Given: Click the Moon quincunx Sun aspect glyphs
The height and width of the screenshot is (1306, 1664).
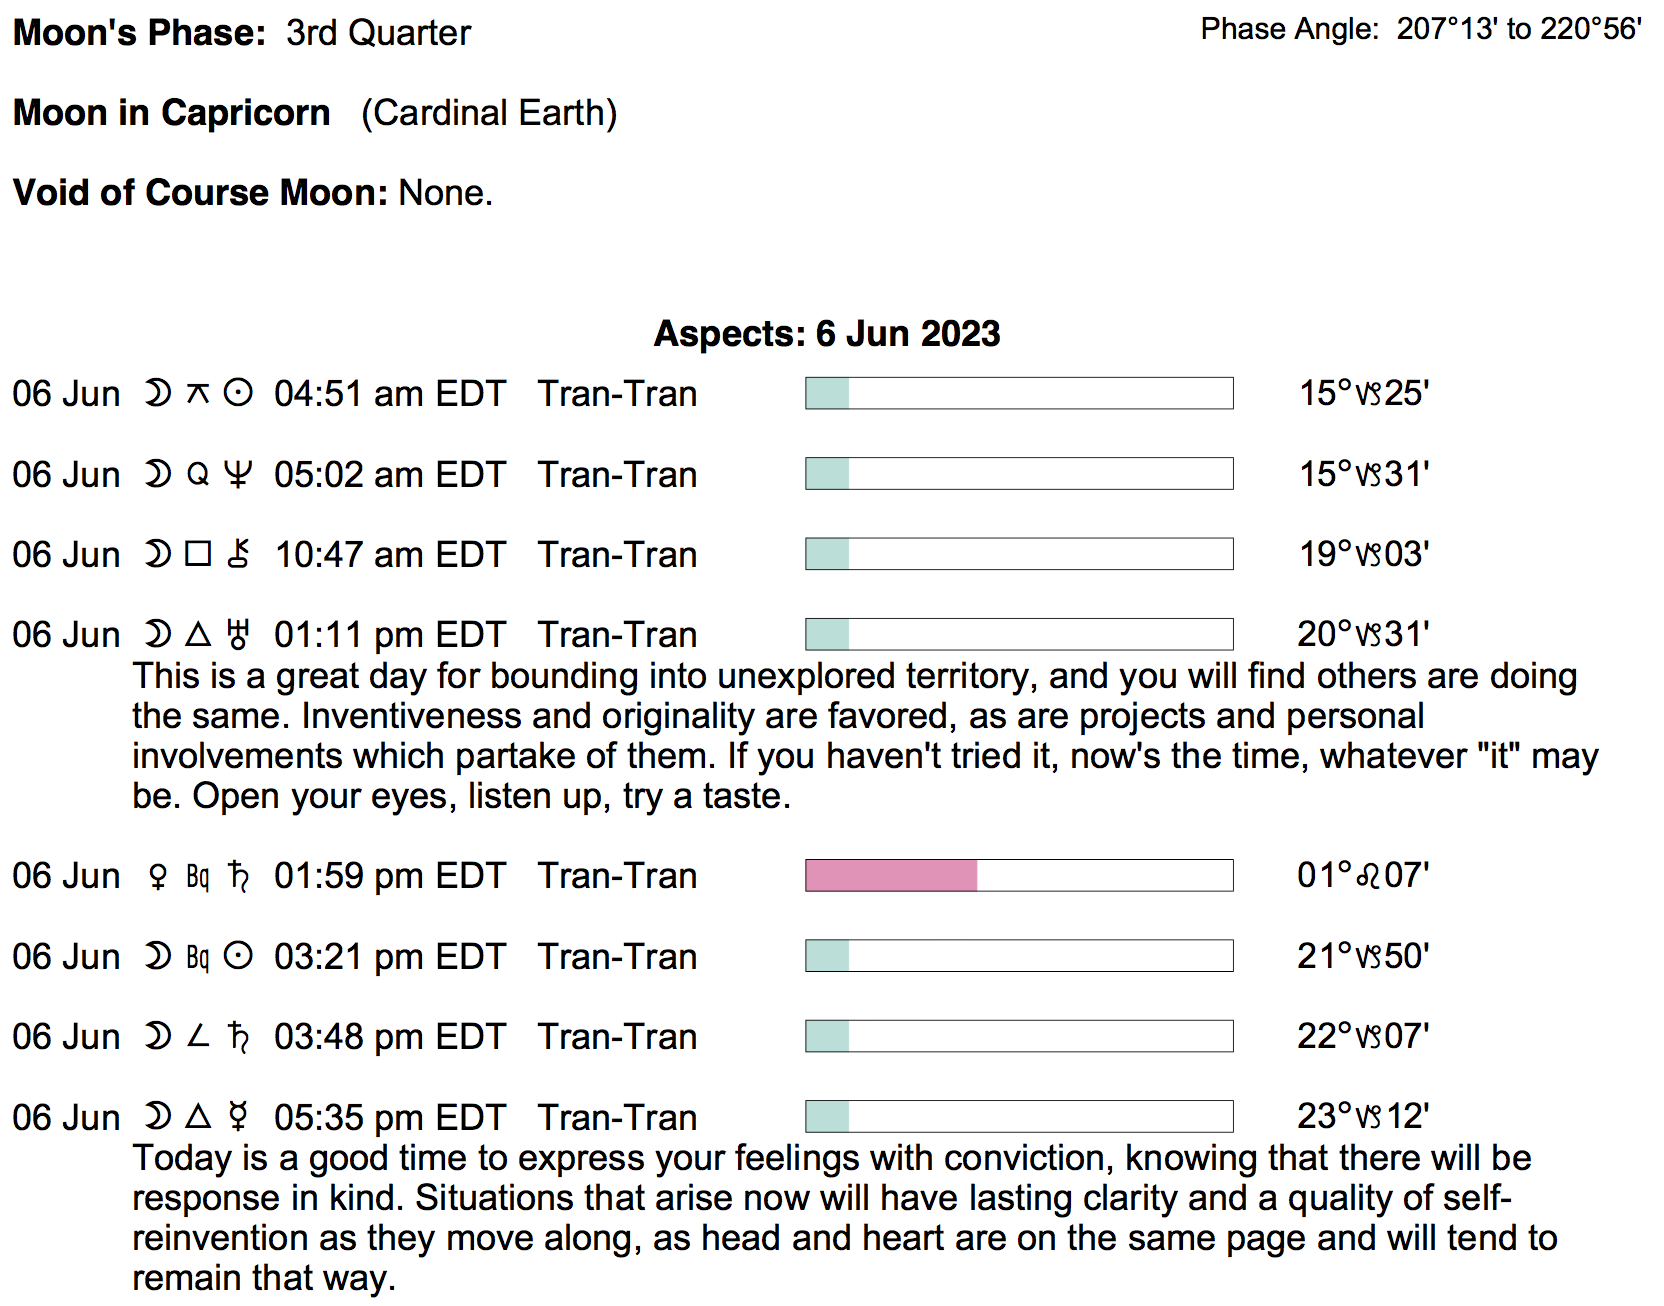Looking at the screenshot, I should point(198,394).
